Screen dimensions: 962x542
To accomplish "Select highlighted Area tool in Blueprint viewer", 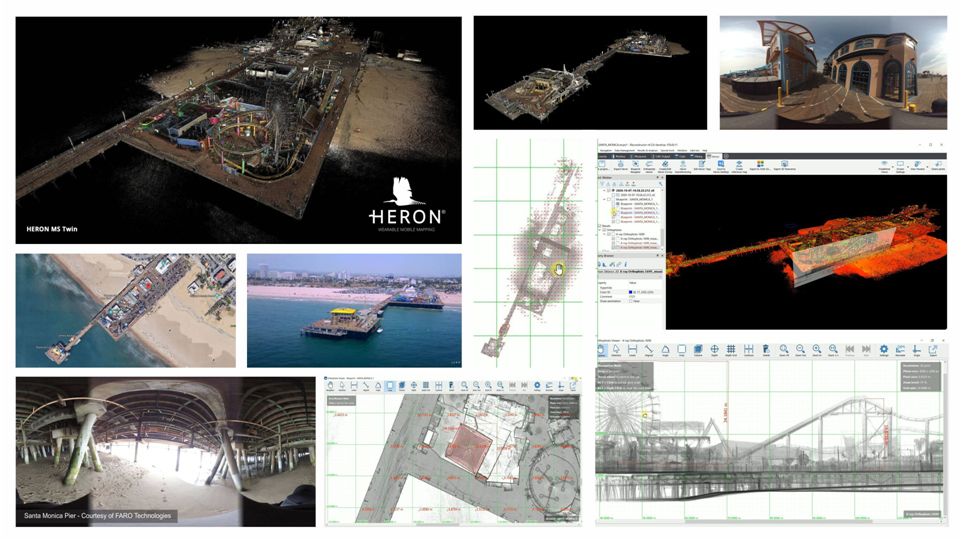I will click(x=390, y=387).
